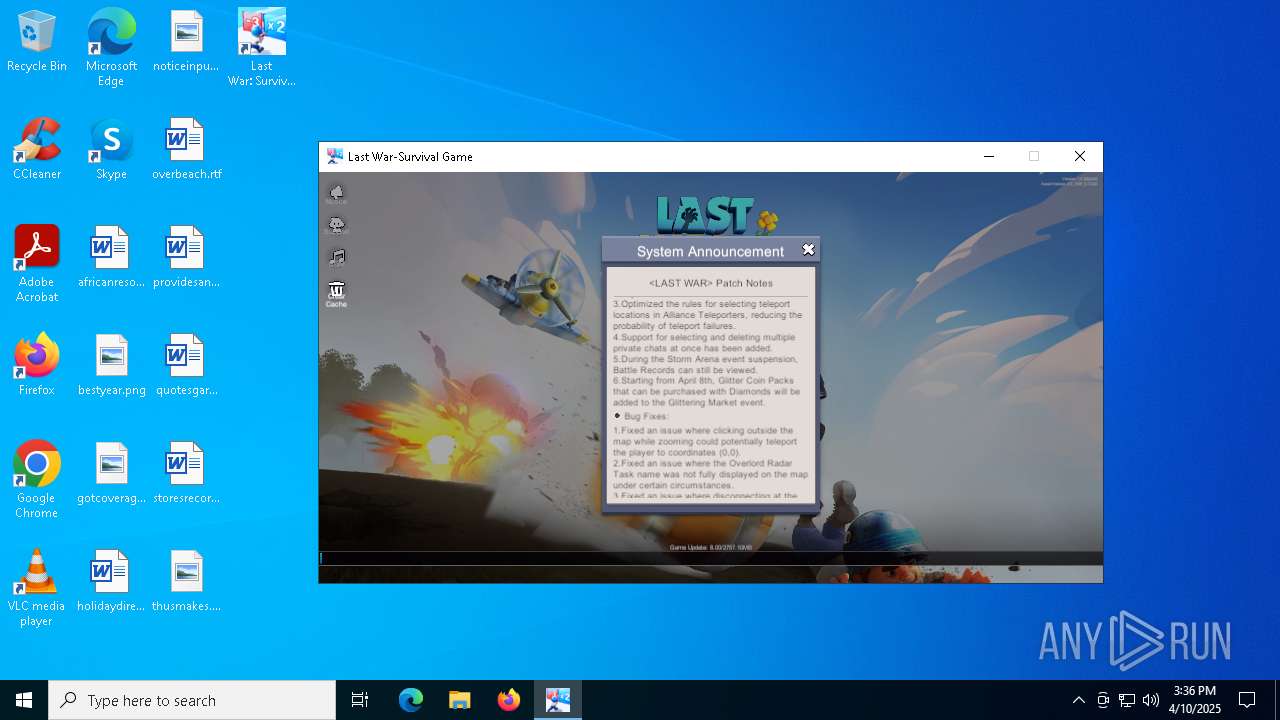
Task: Click the game sidebar icon below Notice
Action: click(x=337, y=225)
